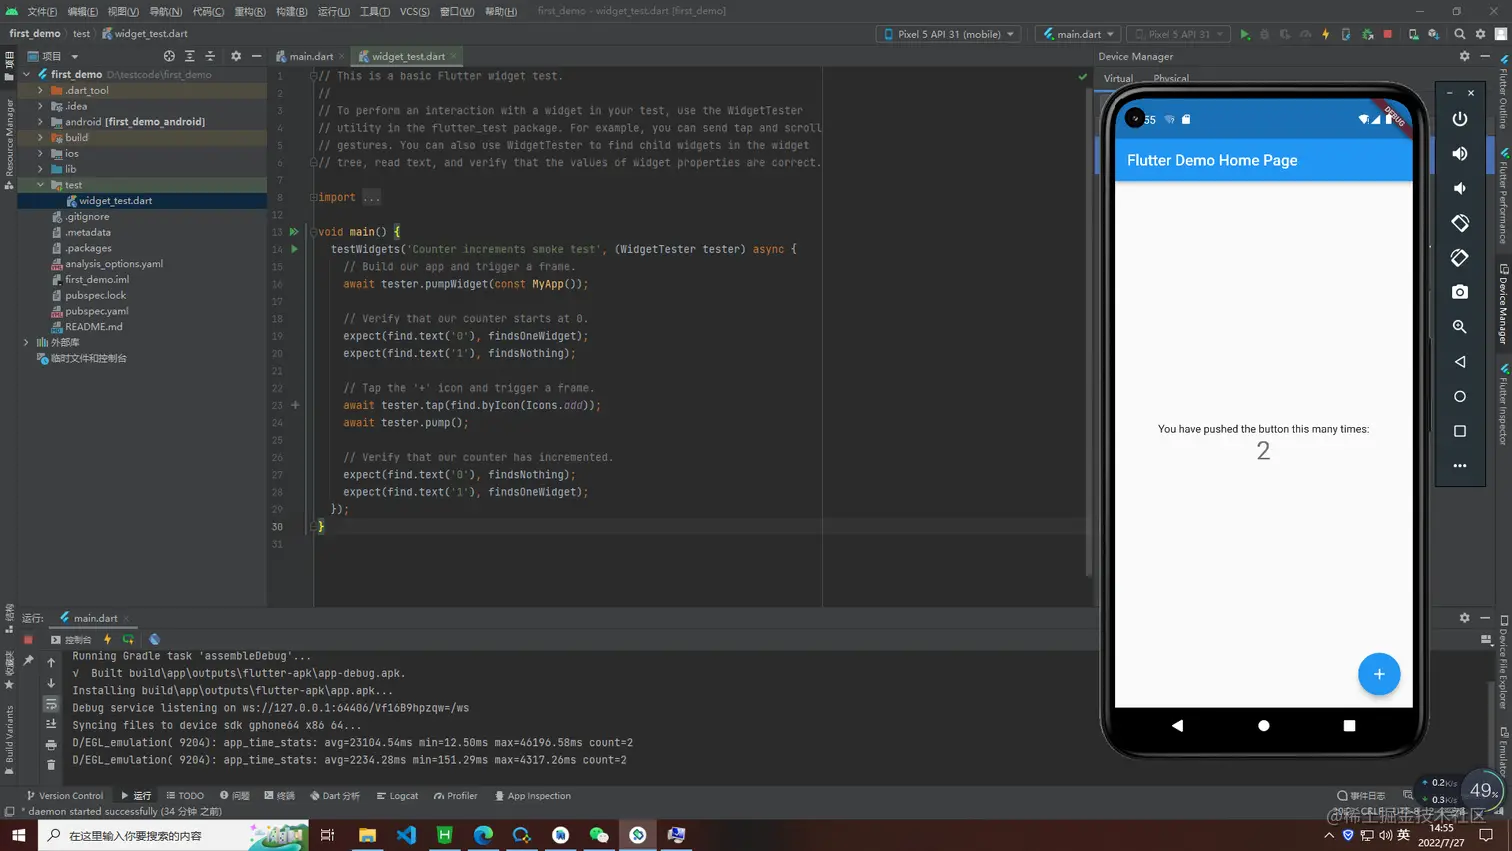Expand the folded import ... block

click(371, 198)
